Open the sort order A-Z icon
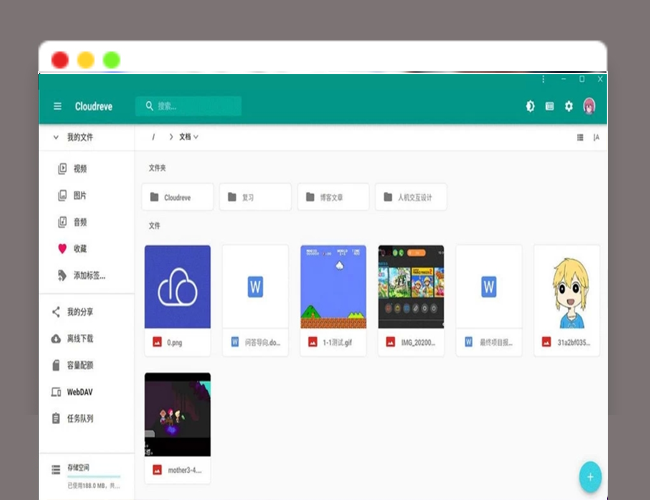Viewport: 650px width, 500px height. point(597,137)
